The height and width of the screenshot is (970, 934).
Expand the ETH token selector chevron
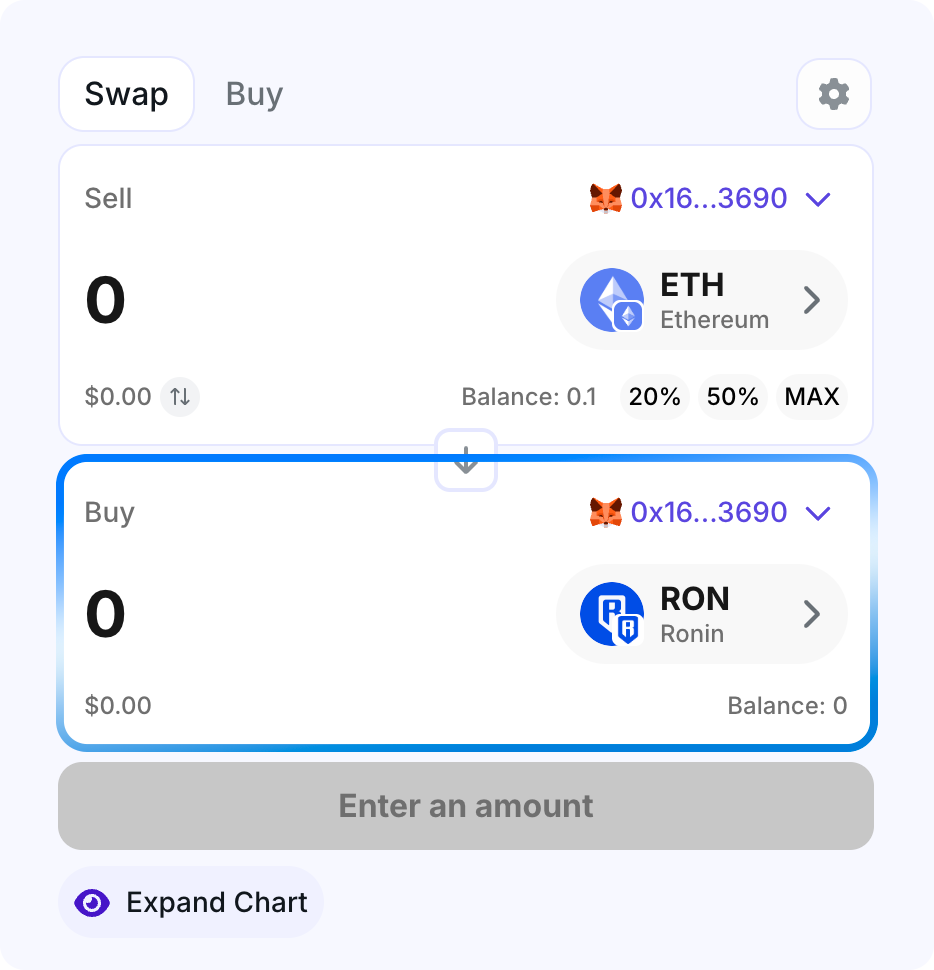(812, 300)
